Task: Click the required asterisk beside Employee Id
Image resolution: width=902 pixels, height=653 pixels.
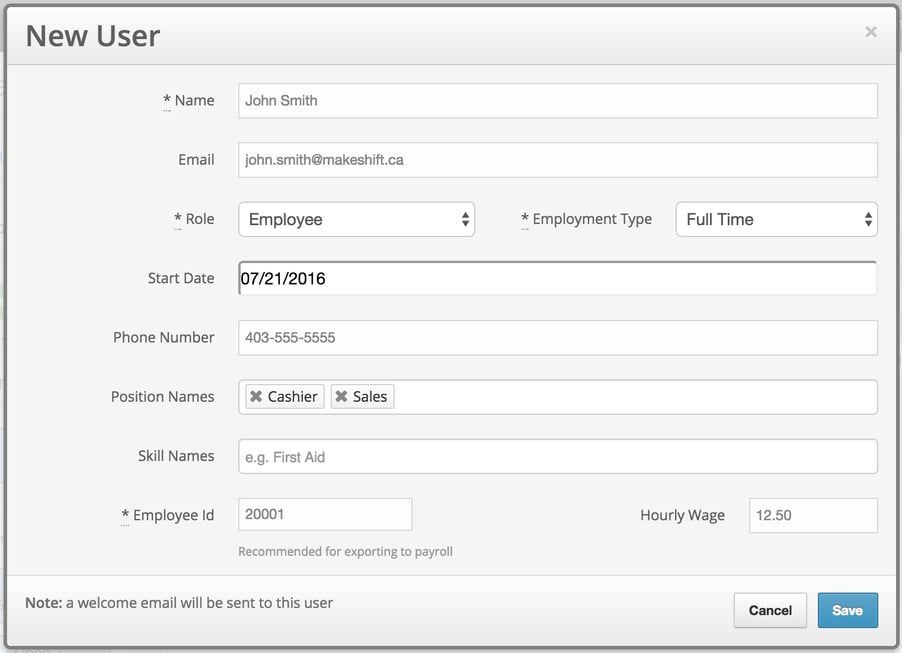Action: pyautogui.click(x=125, y=515)
